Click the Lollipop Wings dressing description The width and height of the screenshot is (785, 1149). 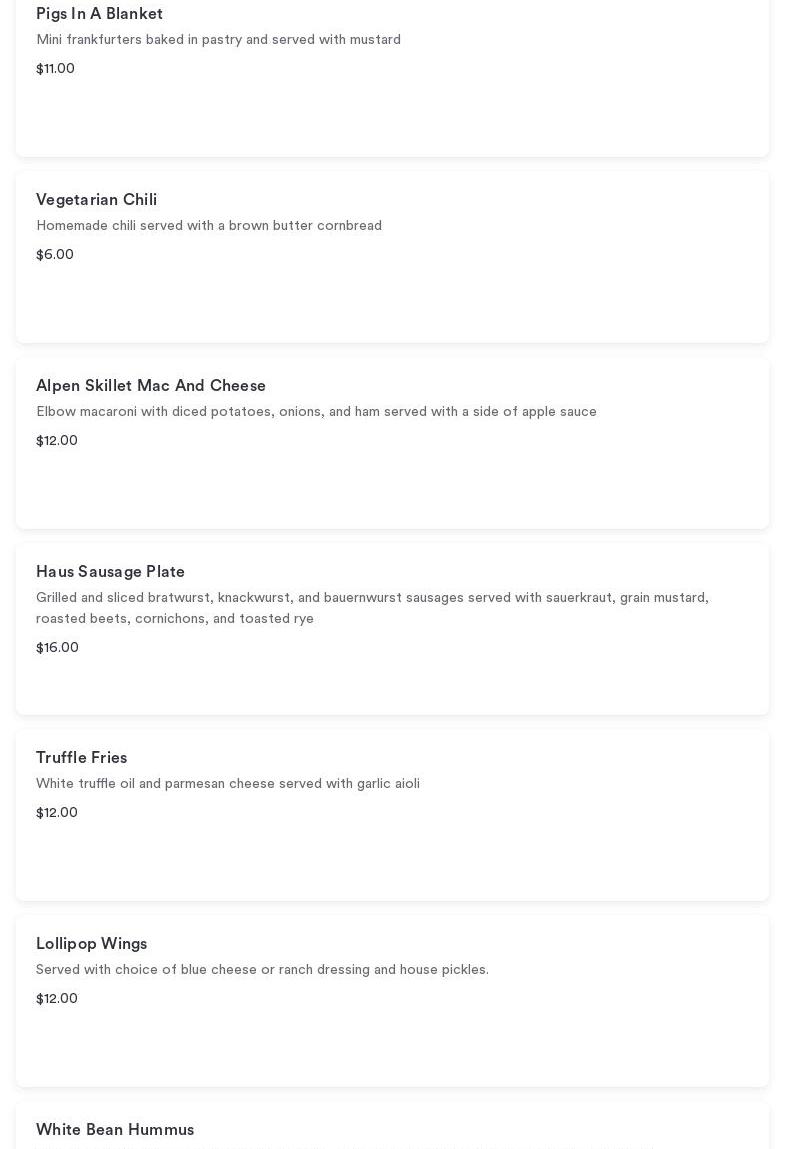(262, 970)
